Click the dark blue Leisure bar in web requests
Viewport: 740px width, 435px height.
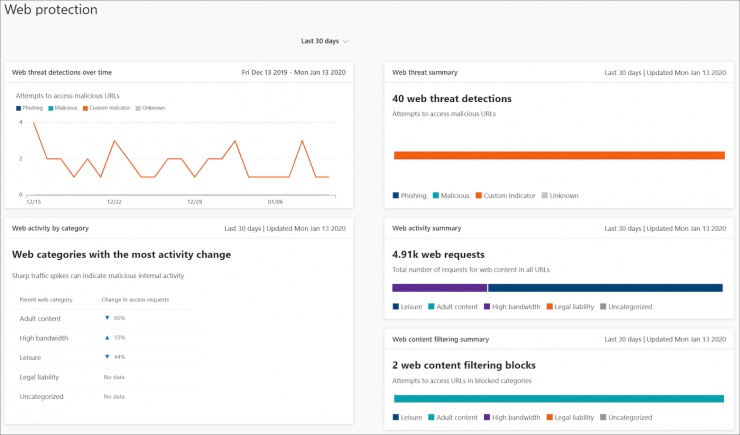605,288
